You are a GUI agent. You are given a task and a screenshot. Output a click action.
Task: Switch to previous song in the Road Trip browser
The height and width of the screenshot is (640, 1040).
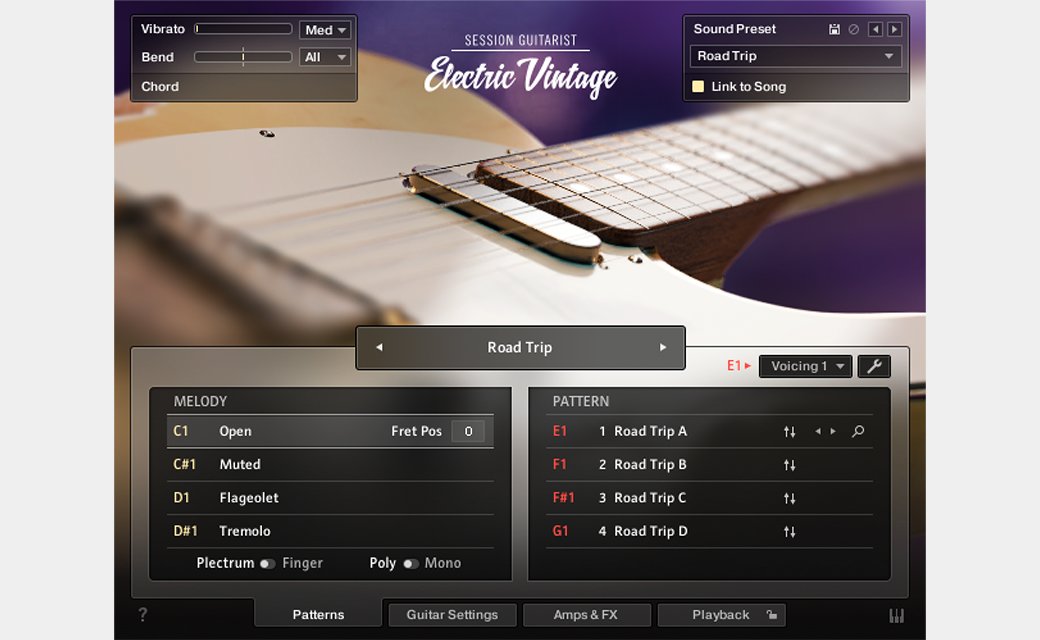coord(379,348)
